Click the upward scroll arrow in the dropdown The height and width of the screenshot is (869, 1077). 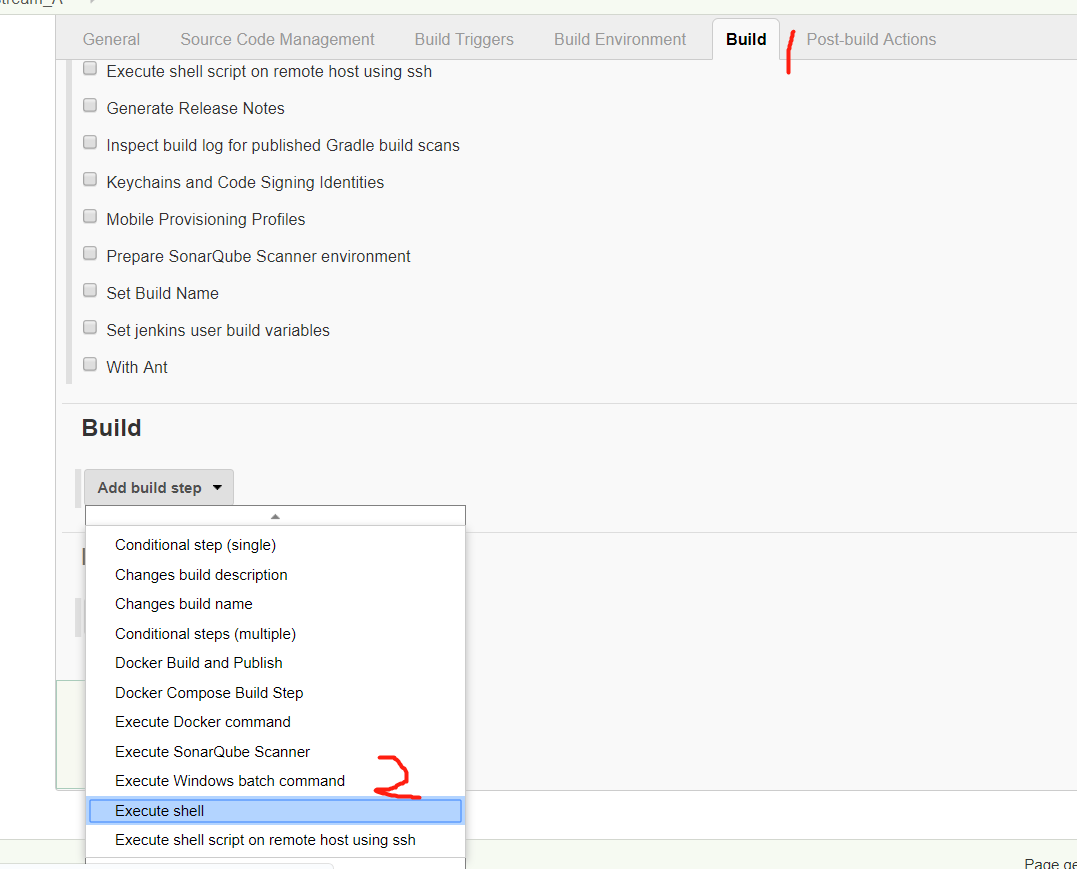(274, 514)
